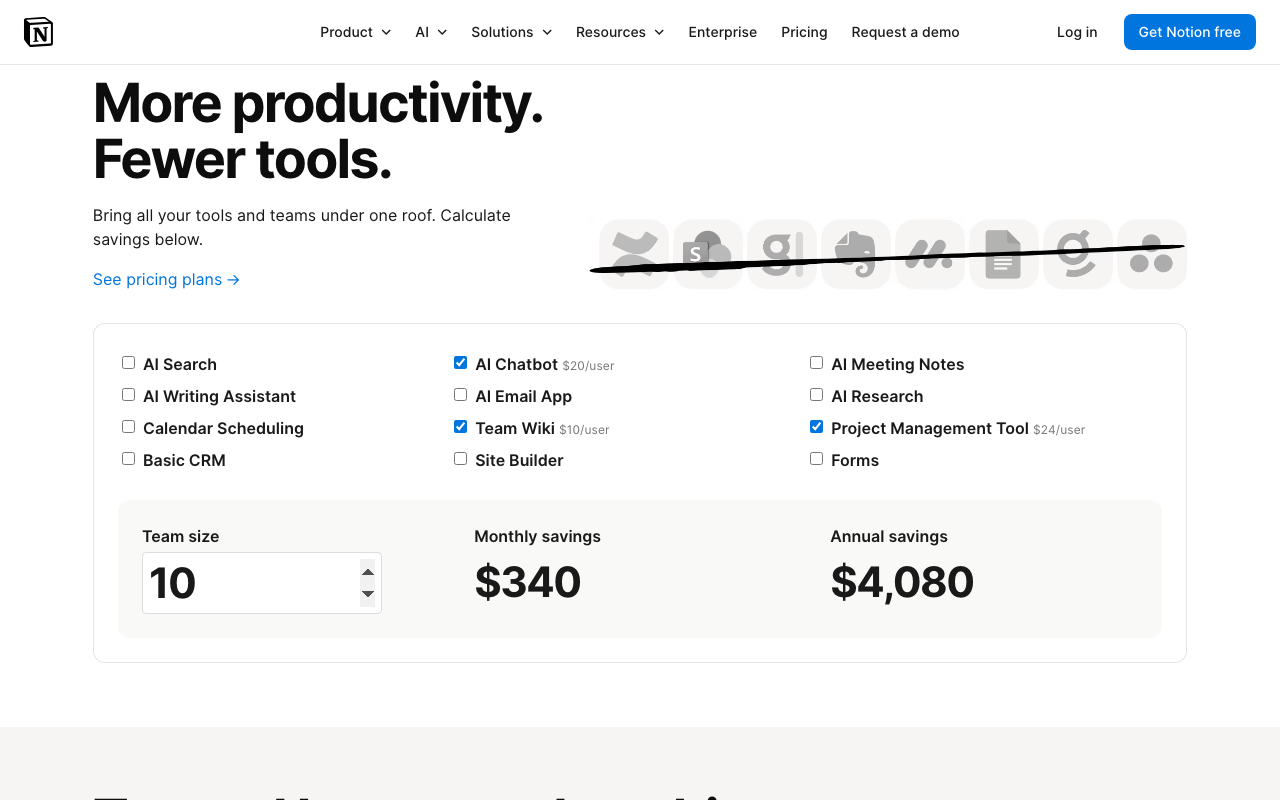
Task: Follow the See pricing plans link
Action: coord(166,279)
